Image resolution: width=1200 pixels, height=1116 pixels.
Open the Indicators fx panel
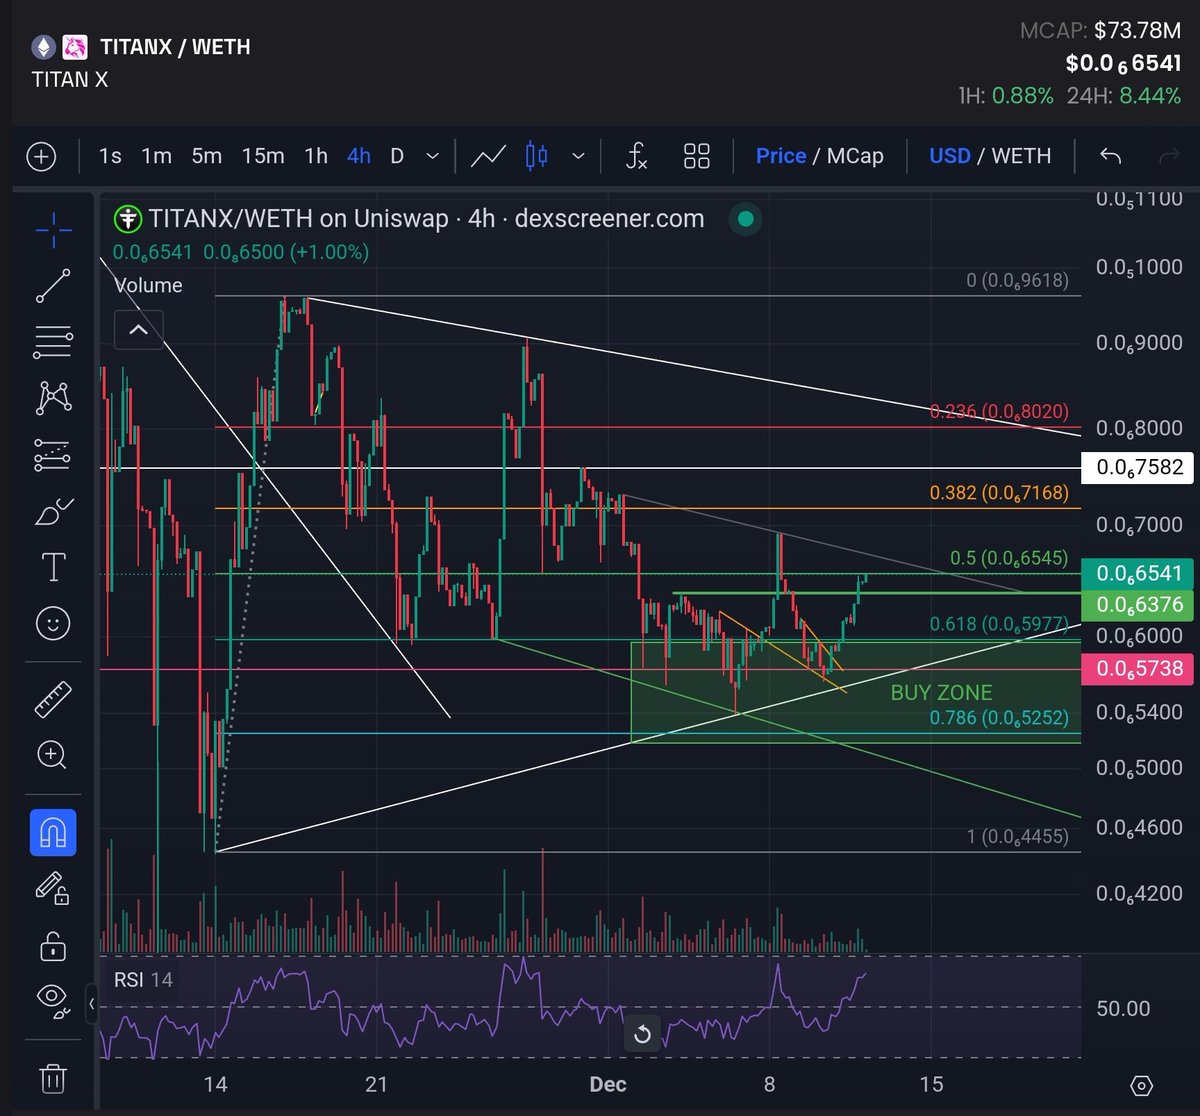tap(636, 156)
